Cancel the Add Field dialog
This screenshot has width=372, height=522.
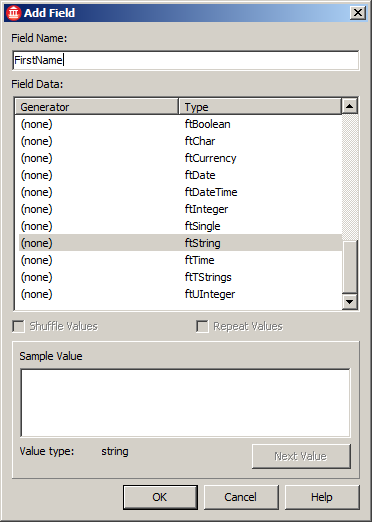241,497
